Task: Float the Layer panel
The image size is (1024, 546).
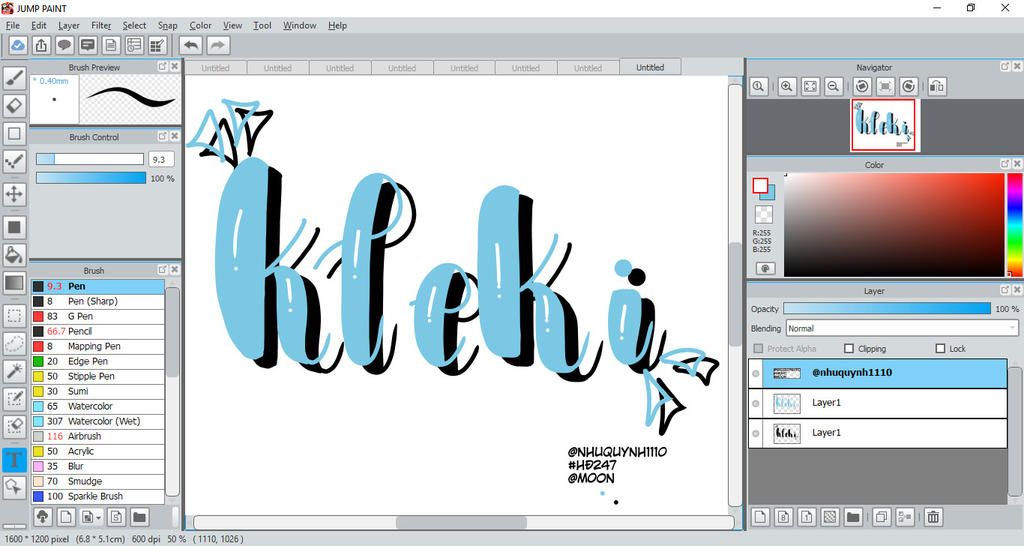Action: pos(1005,291)
